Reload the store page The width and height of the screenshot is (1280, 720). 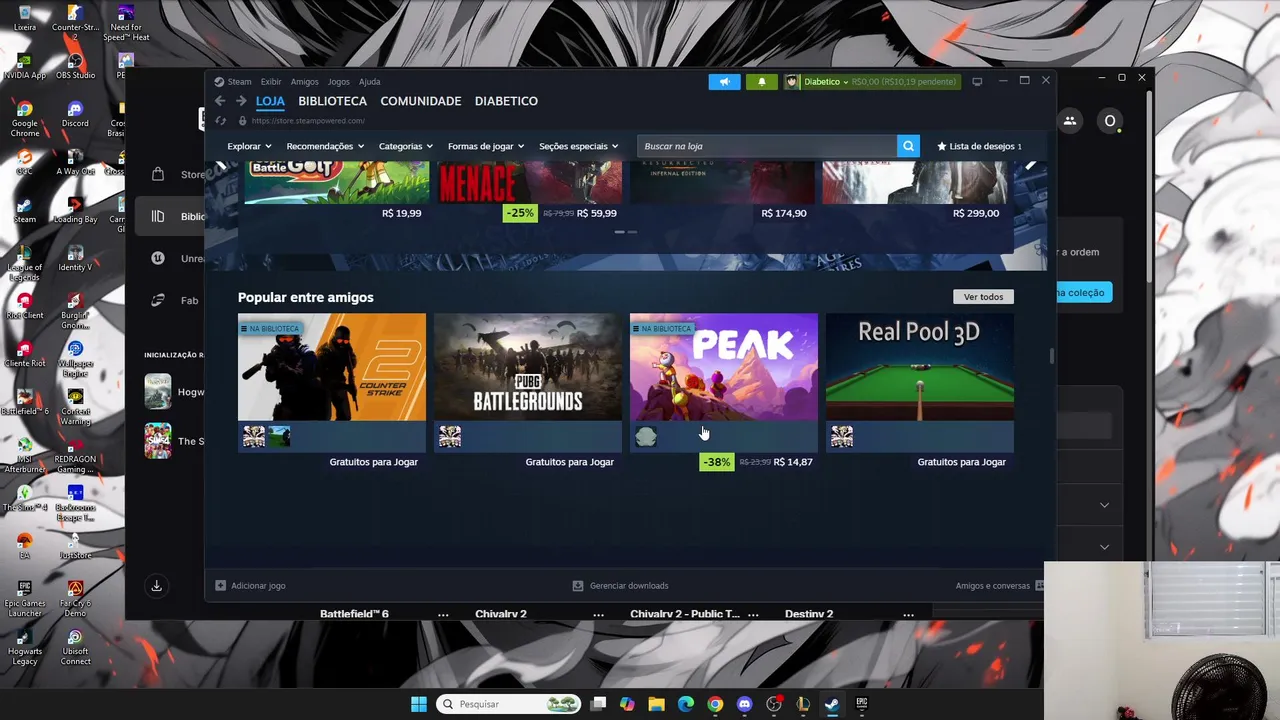(220, 121)
